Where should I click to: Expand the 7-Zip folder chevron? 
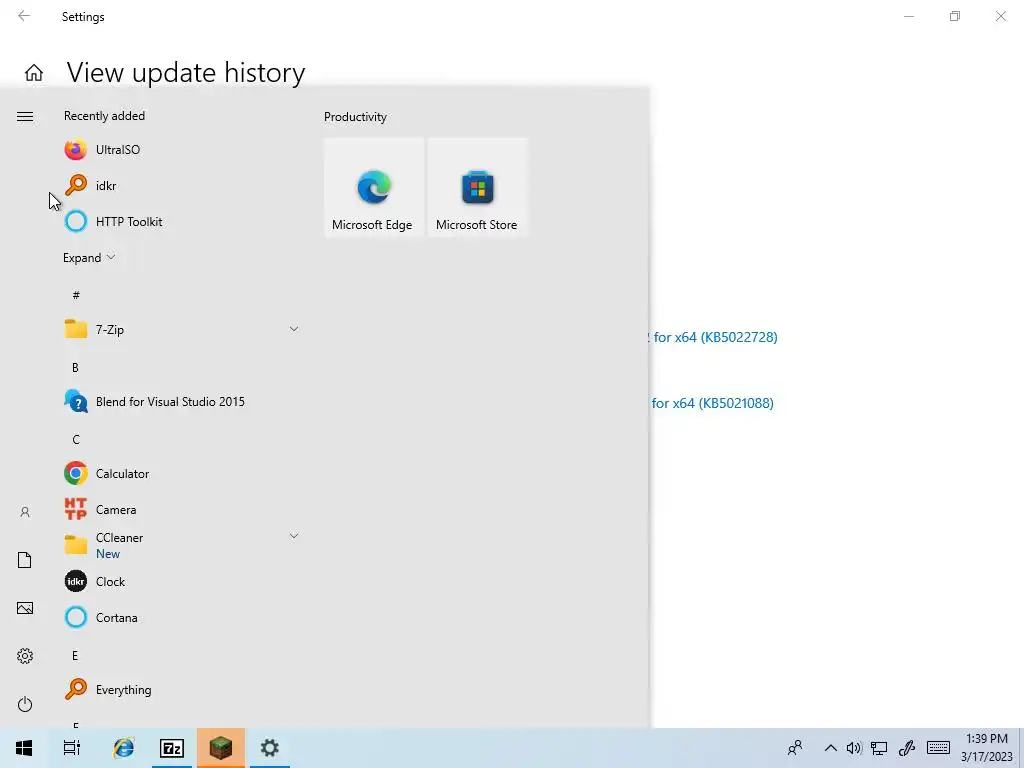[x=294, y=329]
